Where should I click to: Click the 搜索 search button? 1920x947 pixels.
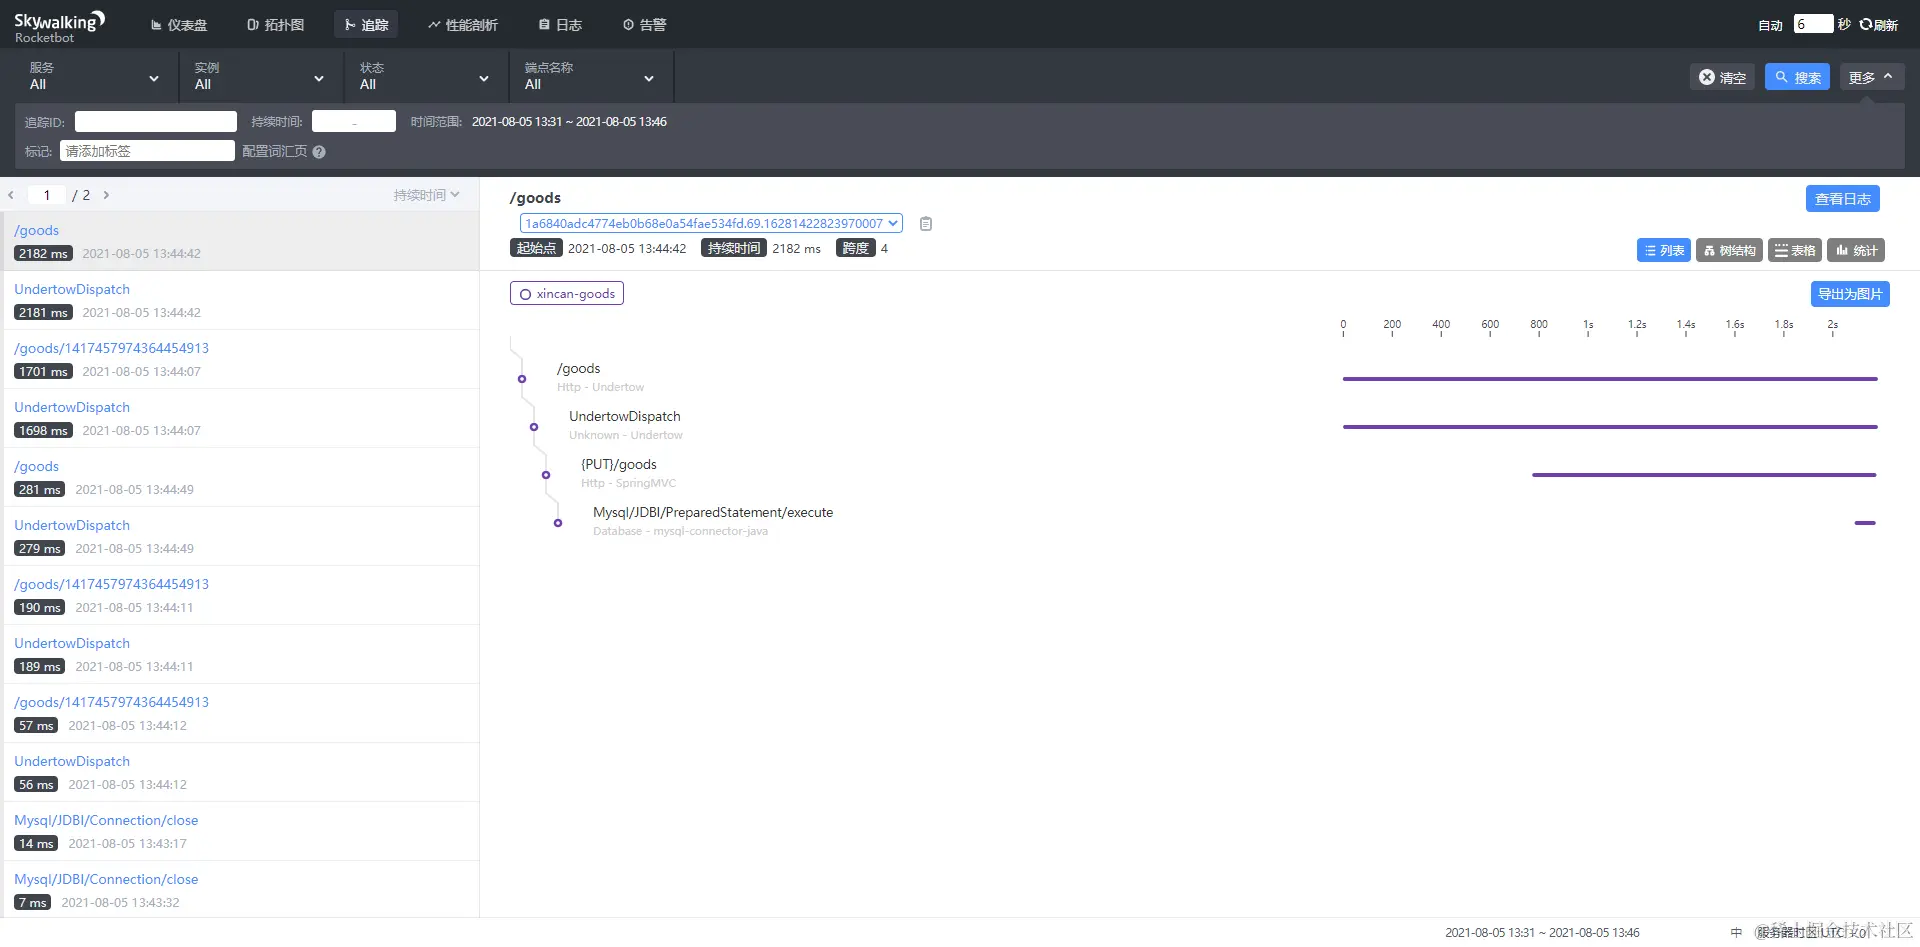1797,77
